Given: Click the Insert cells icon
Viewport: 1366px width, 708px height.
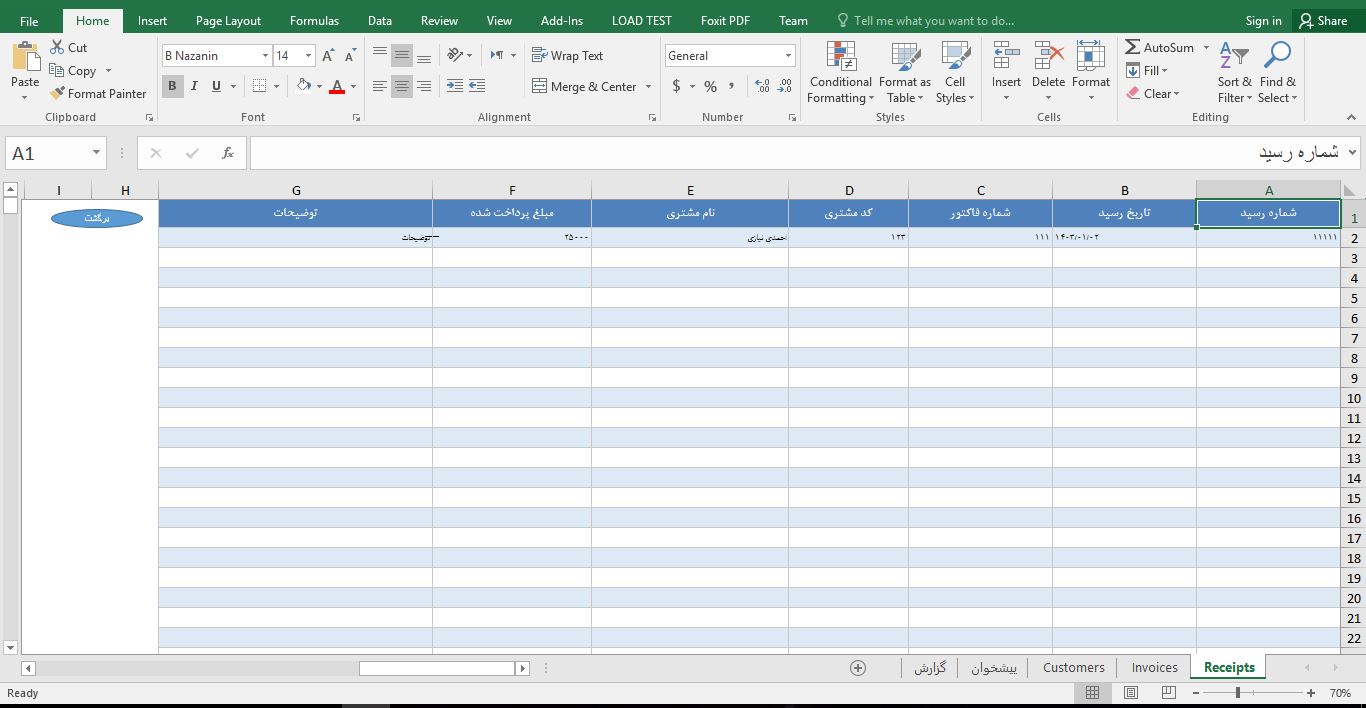Looking at the screenshot, I should [1006, 56].
